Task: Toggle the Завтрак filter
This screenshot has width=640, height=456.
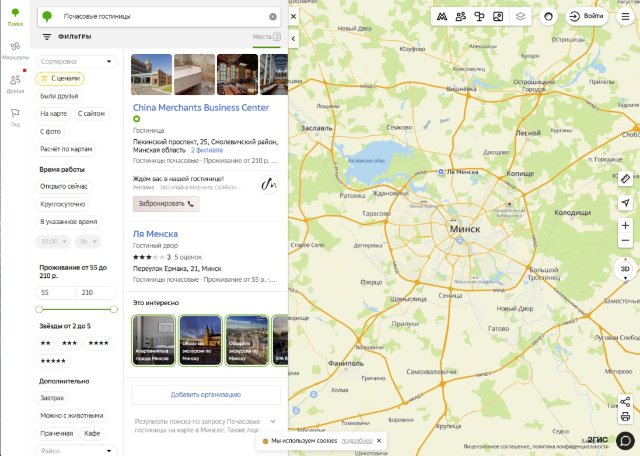Action: (x=52, y=398)
